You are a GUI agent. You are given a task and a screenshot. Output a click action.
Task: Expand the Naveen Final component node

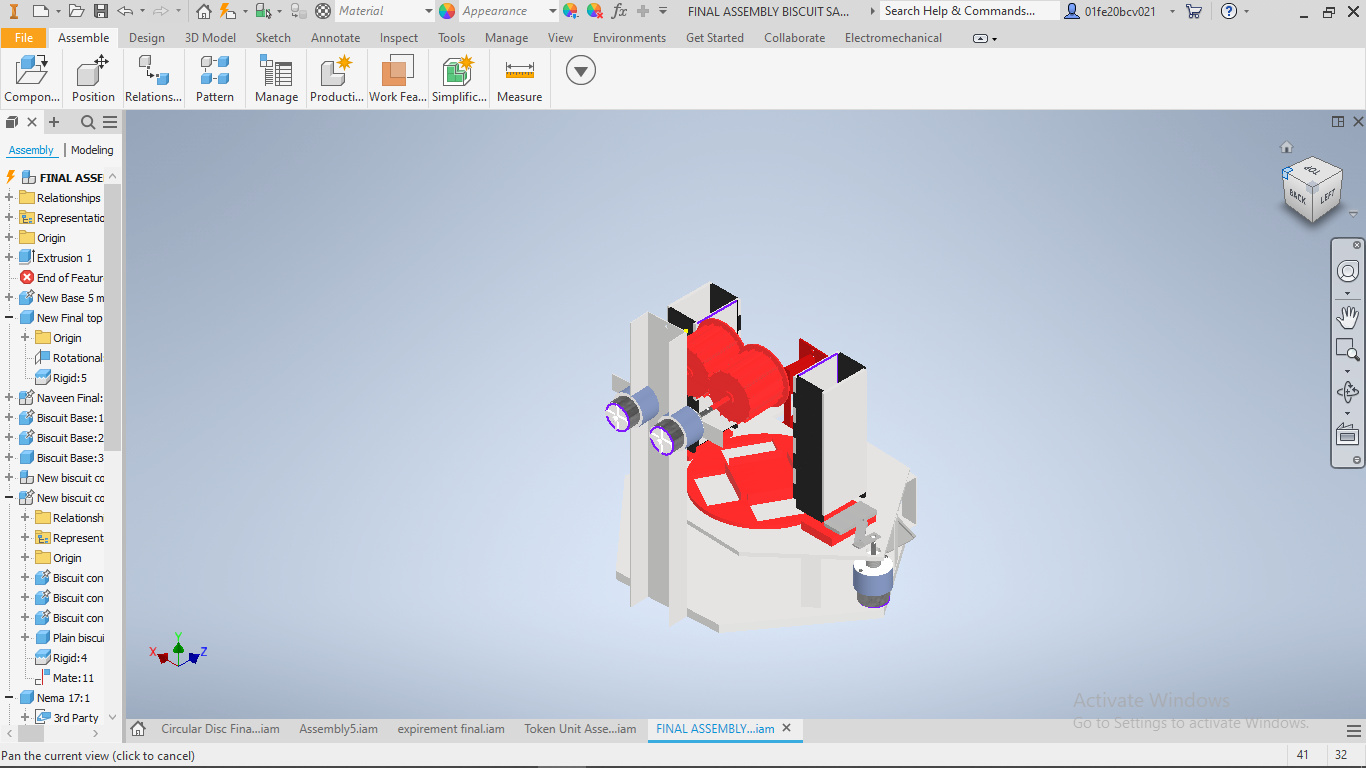tap(9, 398)
